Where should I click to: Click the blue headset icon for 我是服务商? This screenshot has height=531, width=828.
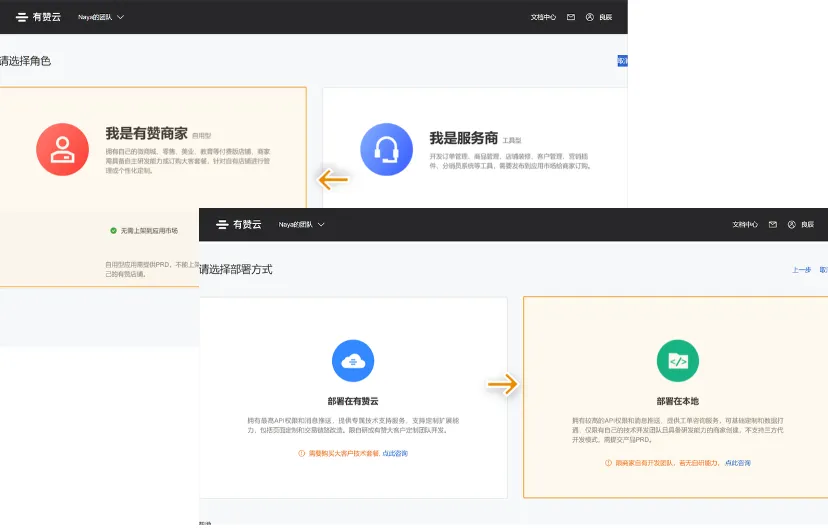[x=386, y=149]
